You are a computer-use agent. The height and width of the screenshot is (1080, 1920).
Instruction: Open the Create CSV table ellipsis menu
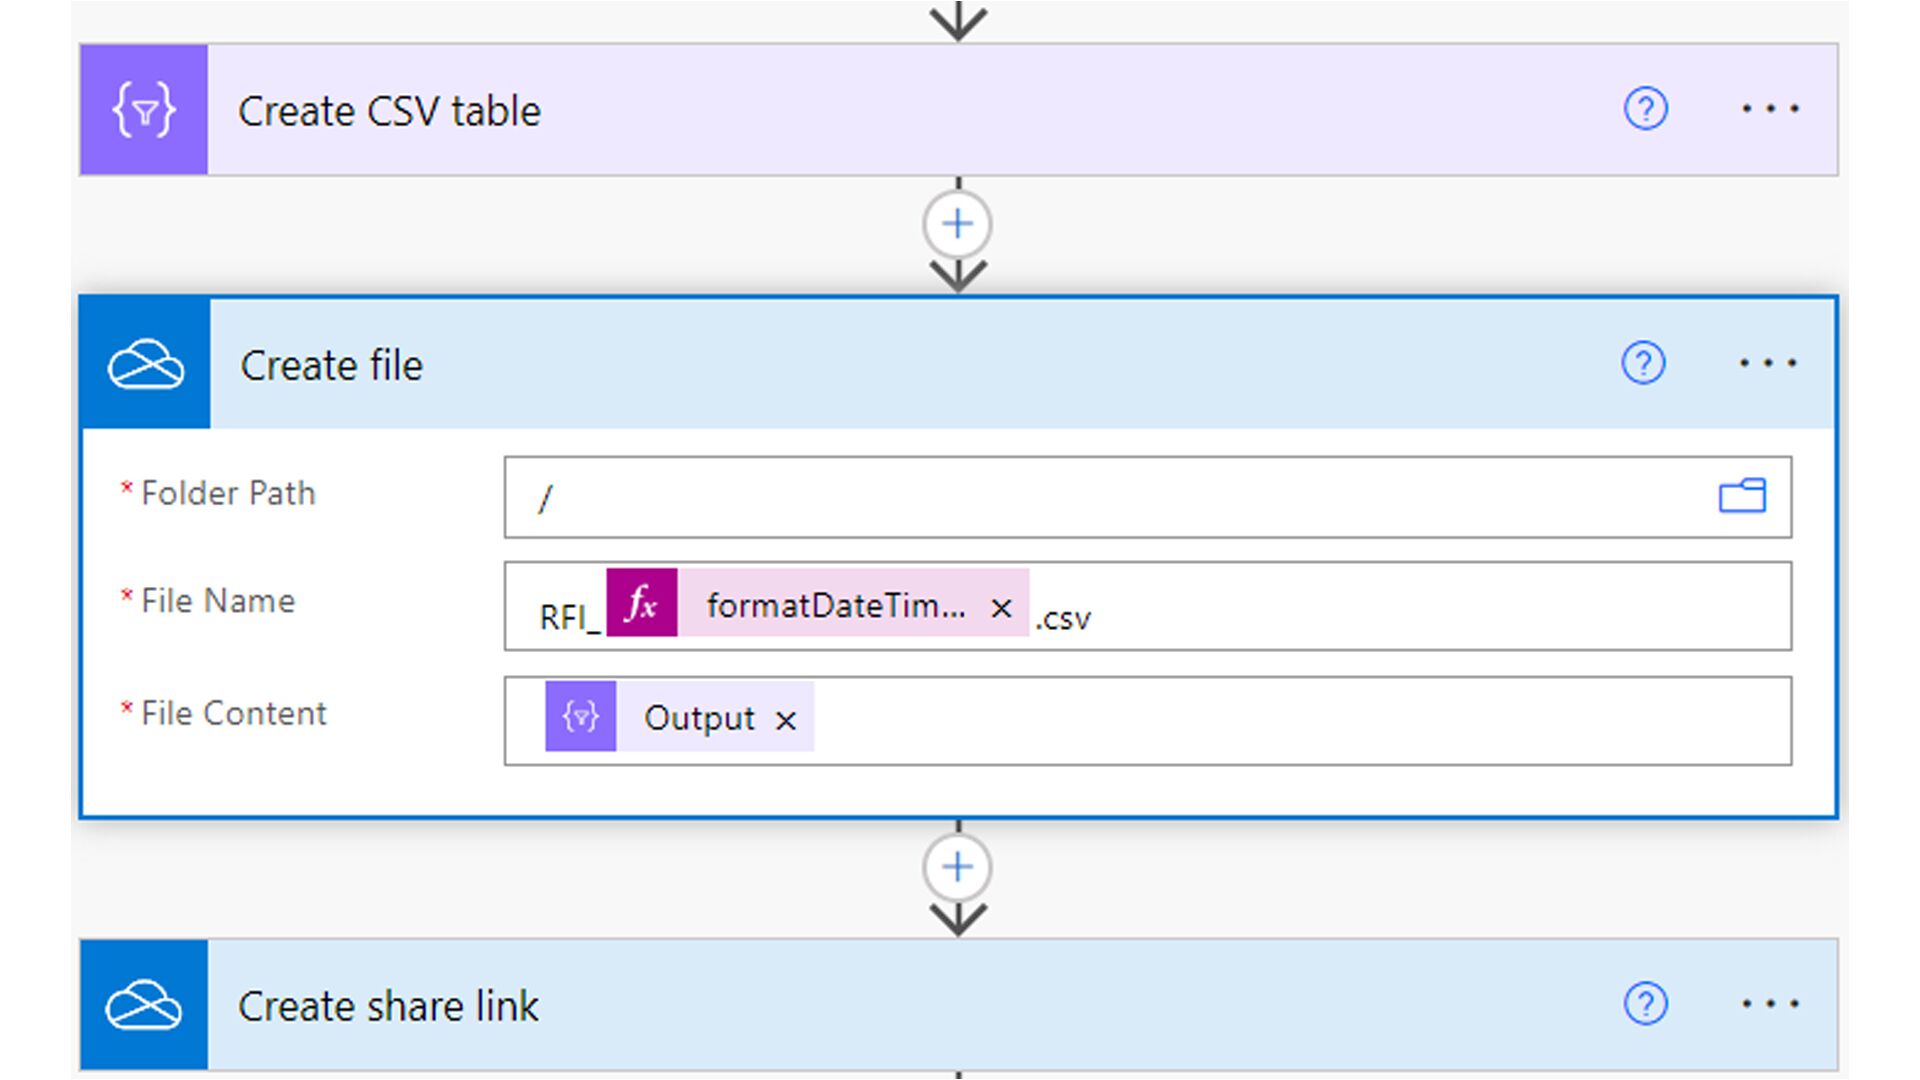[1769, 109]
